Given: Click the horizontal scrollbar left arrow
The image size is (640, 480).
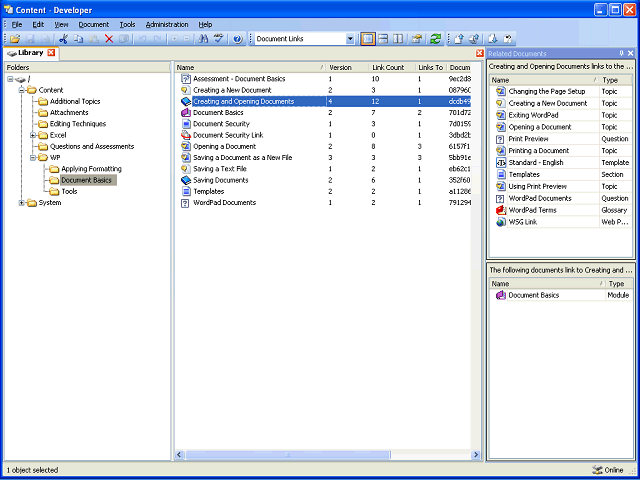Looking at the screenshot, I should pyautogui.click(x=180, y=455).
